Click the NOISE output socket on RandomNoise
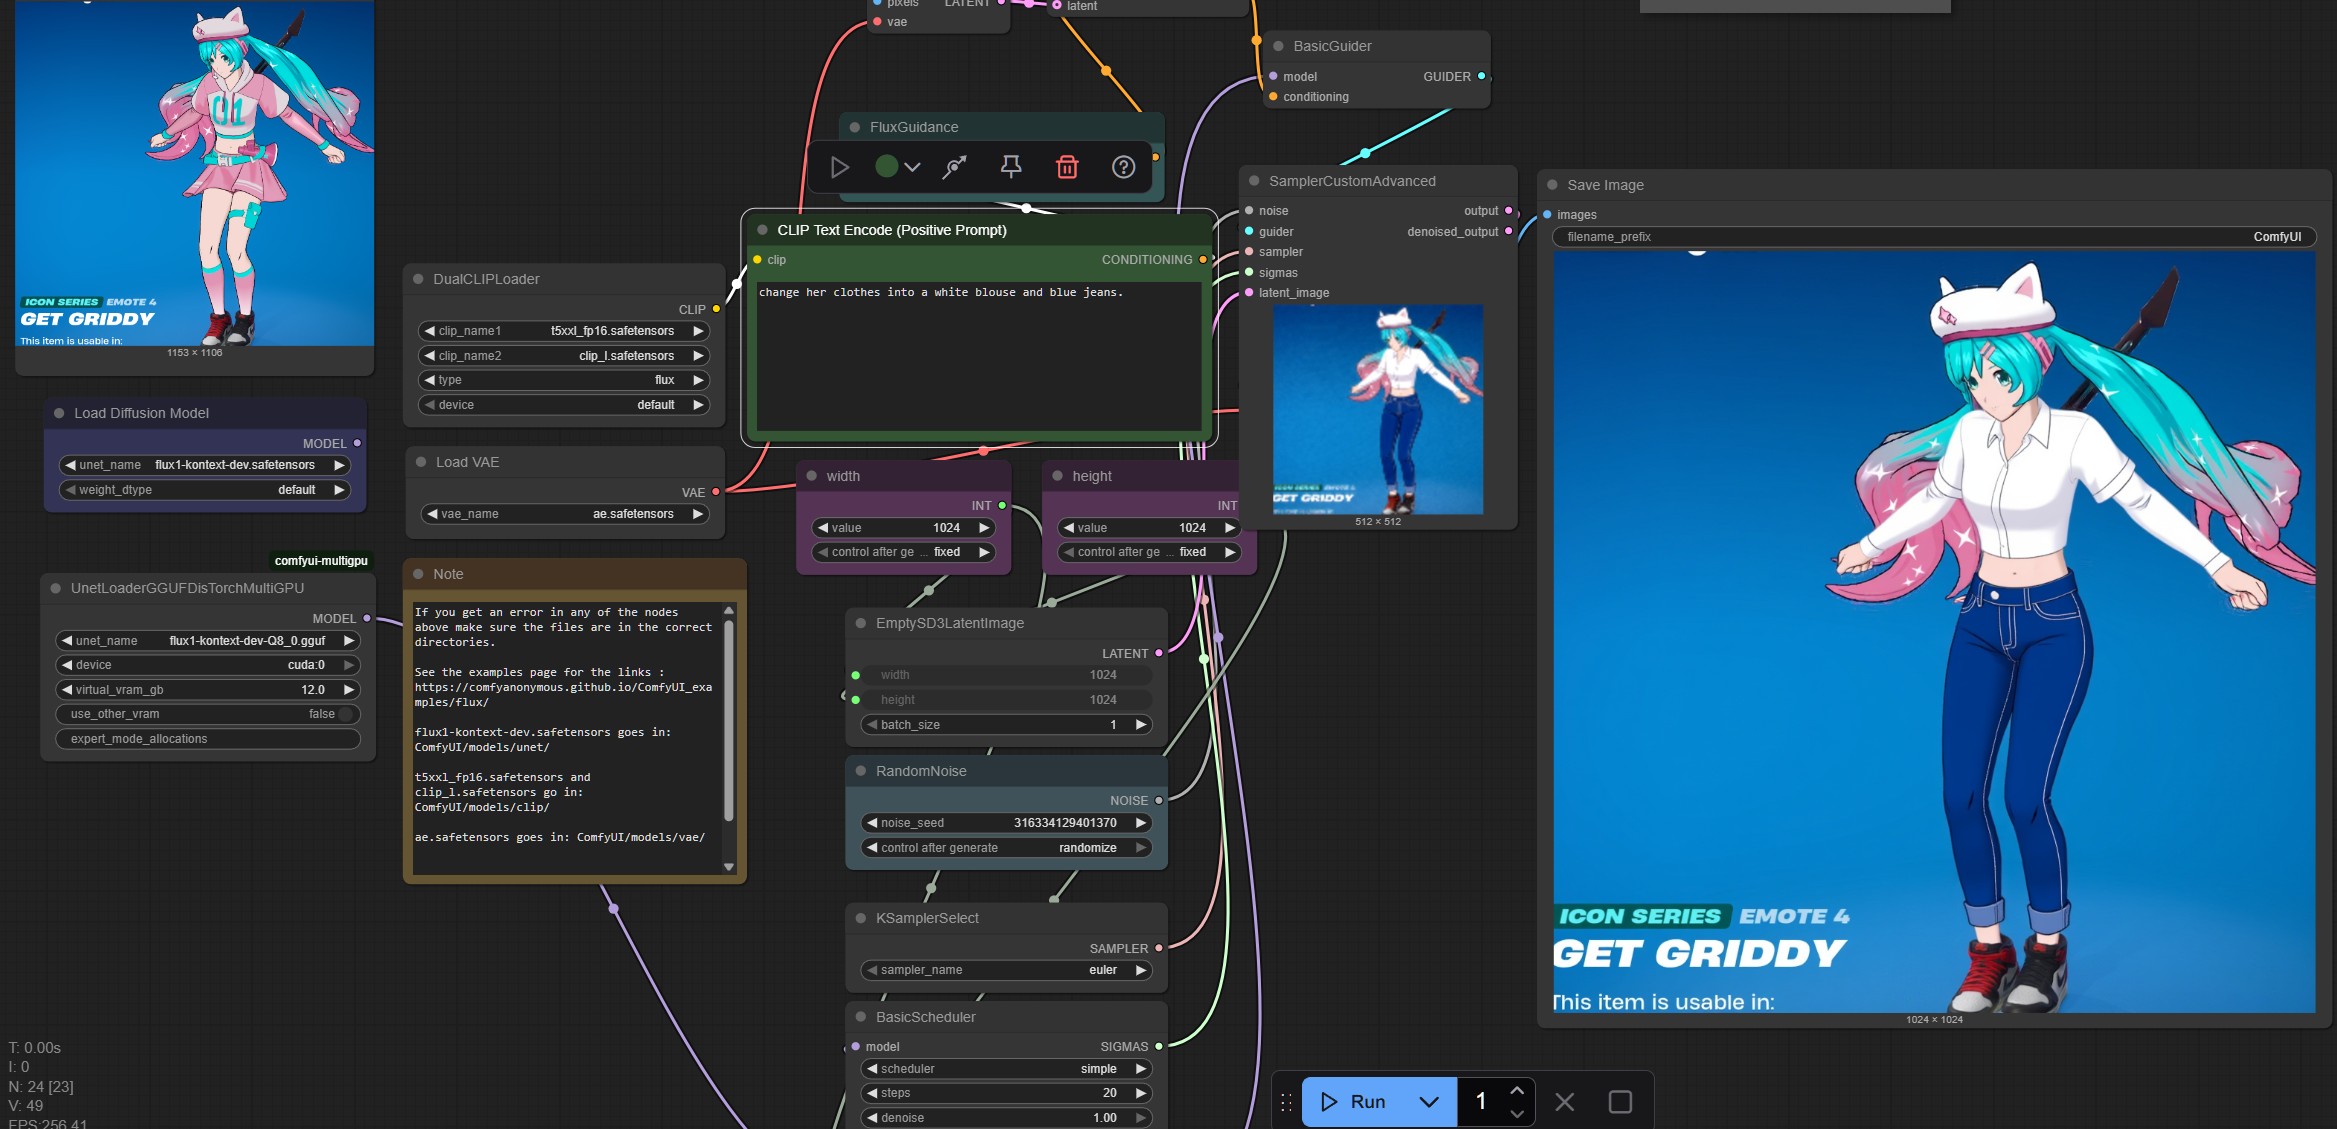The width and height of the screenshot is (2337, 1129). [1159, 800]
